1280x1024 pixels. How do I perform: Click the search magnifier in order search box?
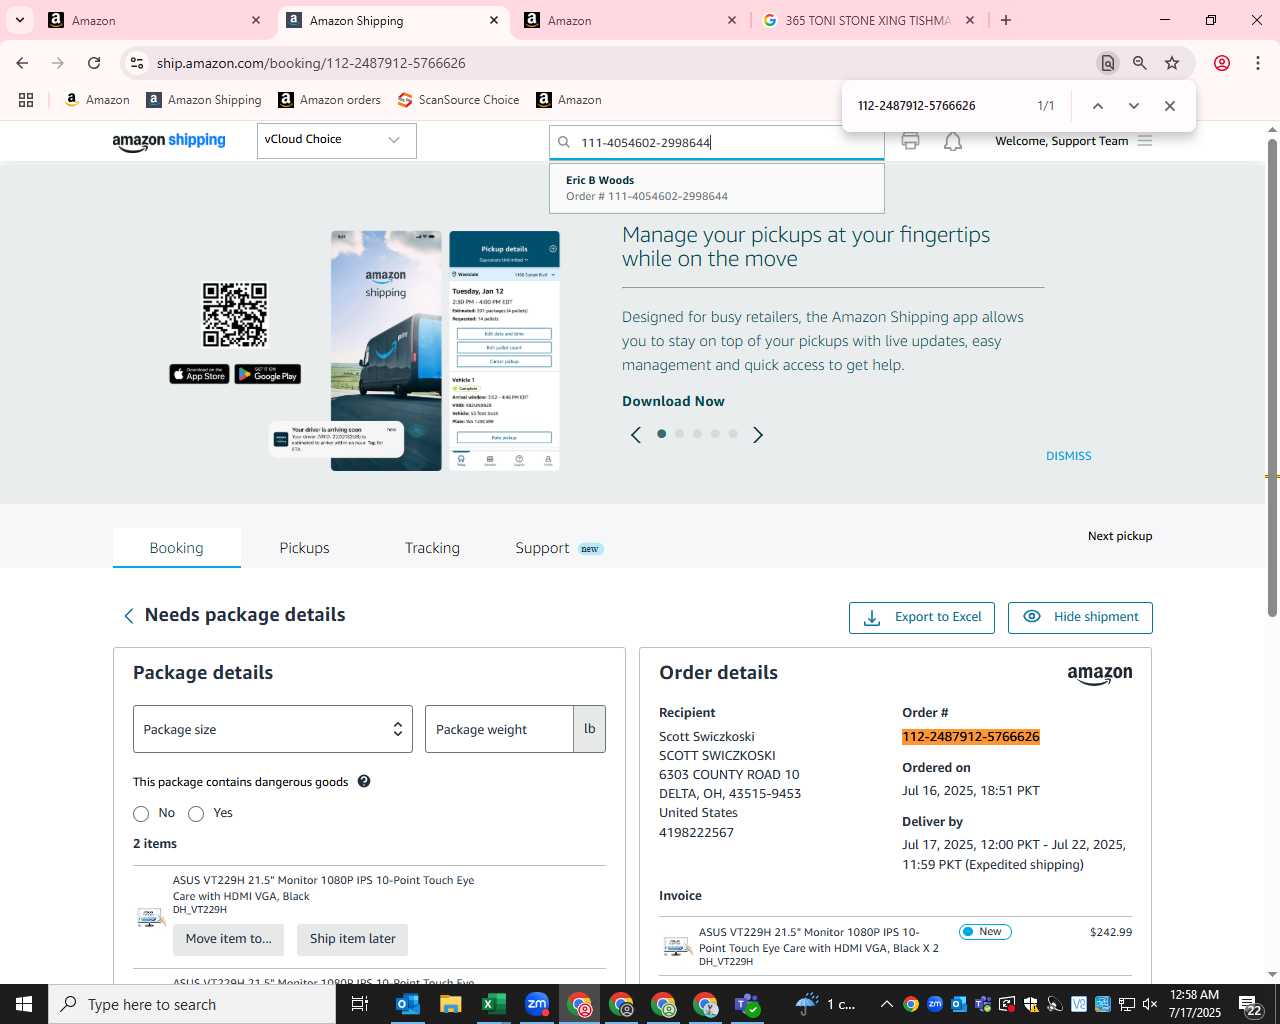pos(564,142)
